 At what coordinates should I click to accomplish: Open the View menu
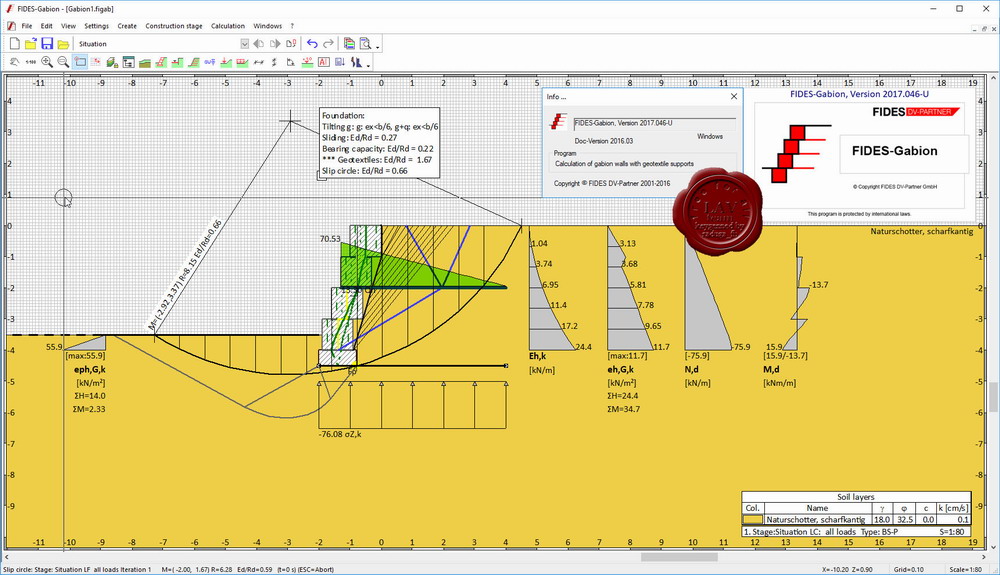coord(68,26)
